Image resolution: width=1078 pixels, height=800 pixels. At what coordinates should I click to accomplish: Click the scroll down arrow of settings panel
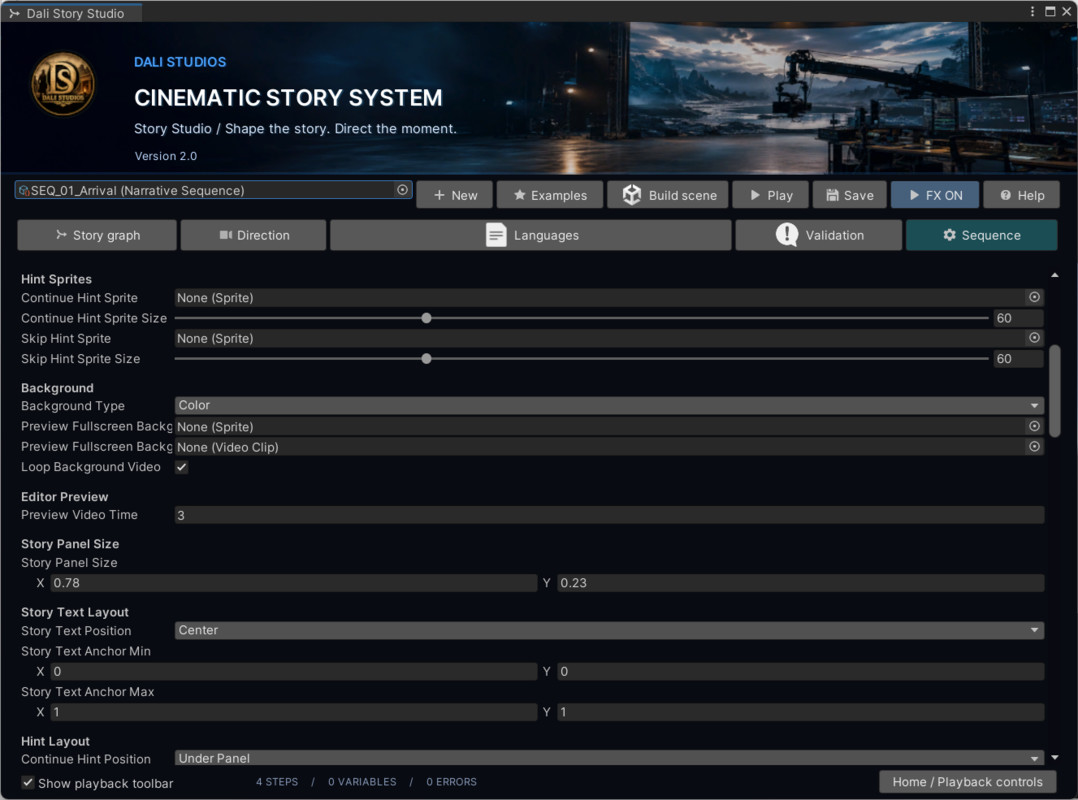(1055, 757)
